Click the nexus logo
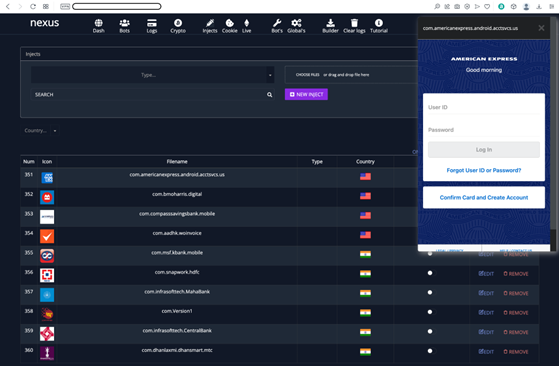 coord(45,23)
